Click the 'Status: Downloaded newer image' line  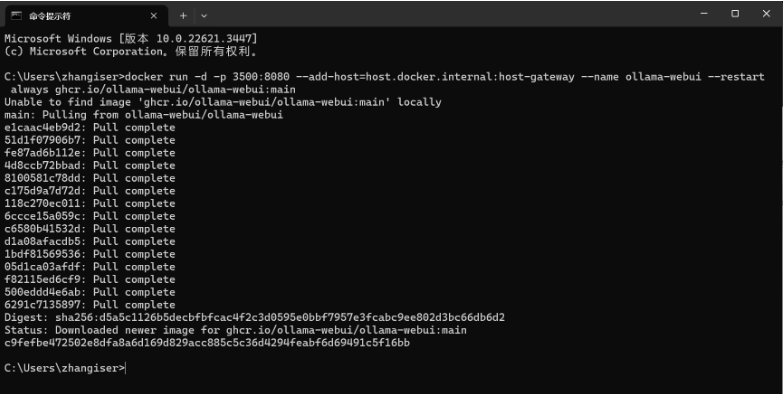click(236, 330)
